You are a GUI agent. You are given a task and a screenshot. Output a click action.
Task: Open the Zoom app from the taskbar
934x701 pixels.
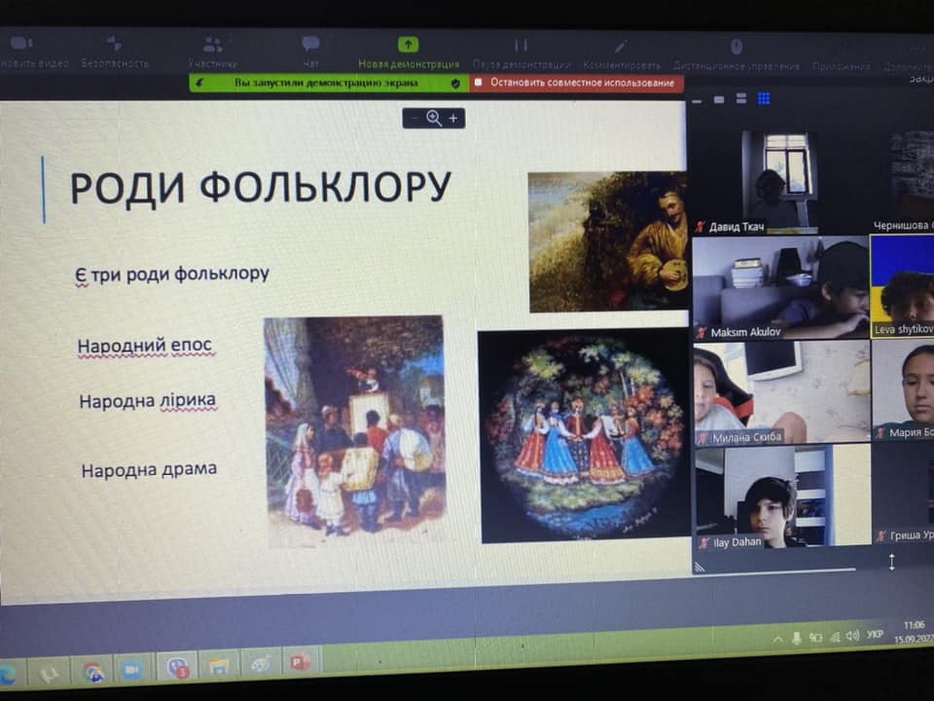point(132,670)
